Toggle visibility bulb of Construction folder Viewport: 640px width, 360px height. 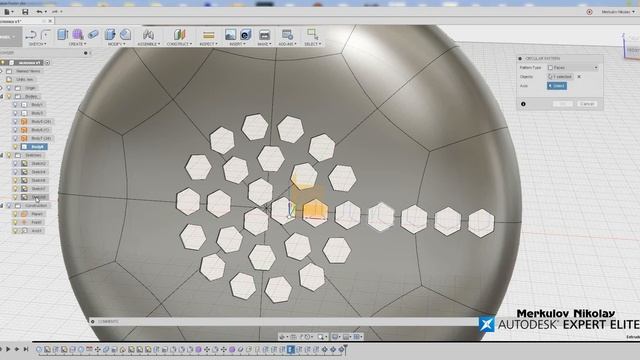coord(9,206)
